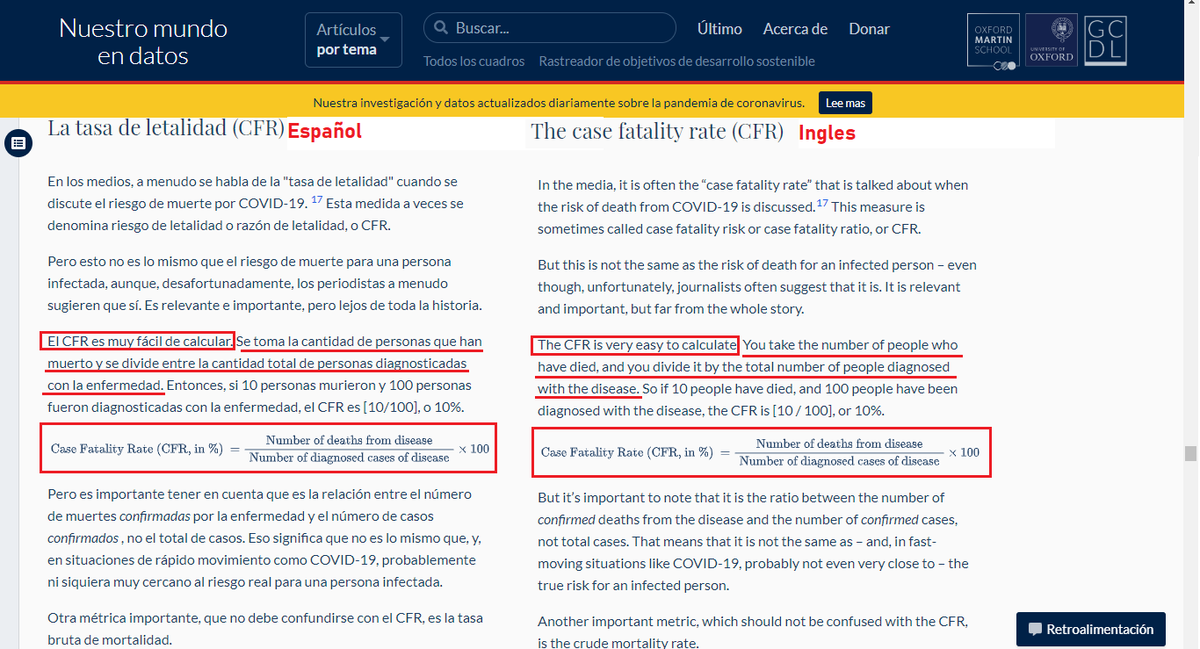Viewport: 1200px width, 649px height.
Task: Open the 'Donar' menu item
Action: pyautogui.click(x=869, y=29)
